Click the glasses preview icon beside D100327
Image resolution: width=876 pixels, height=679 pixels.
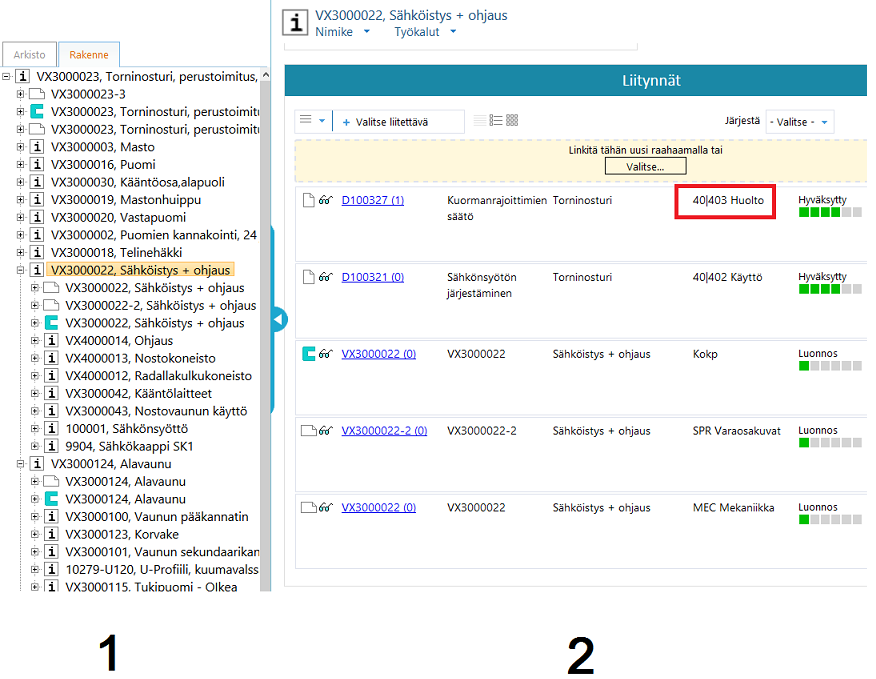coord(325,201)
